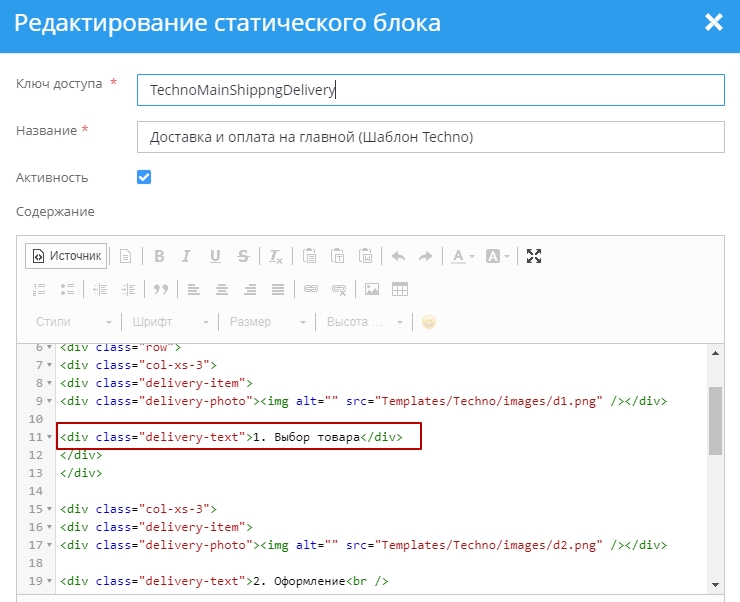The height and width of the screenshot is (602, 740).
Task: Open the Стили styles dropdown
Action: pos(74,322)
